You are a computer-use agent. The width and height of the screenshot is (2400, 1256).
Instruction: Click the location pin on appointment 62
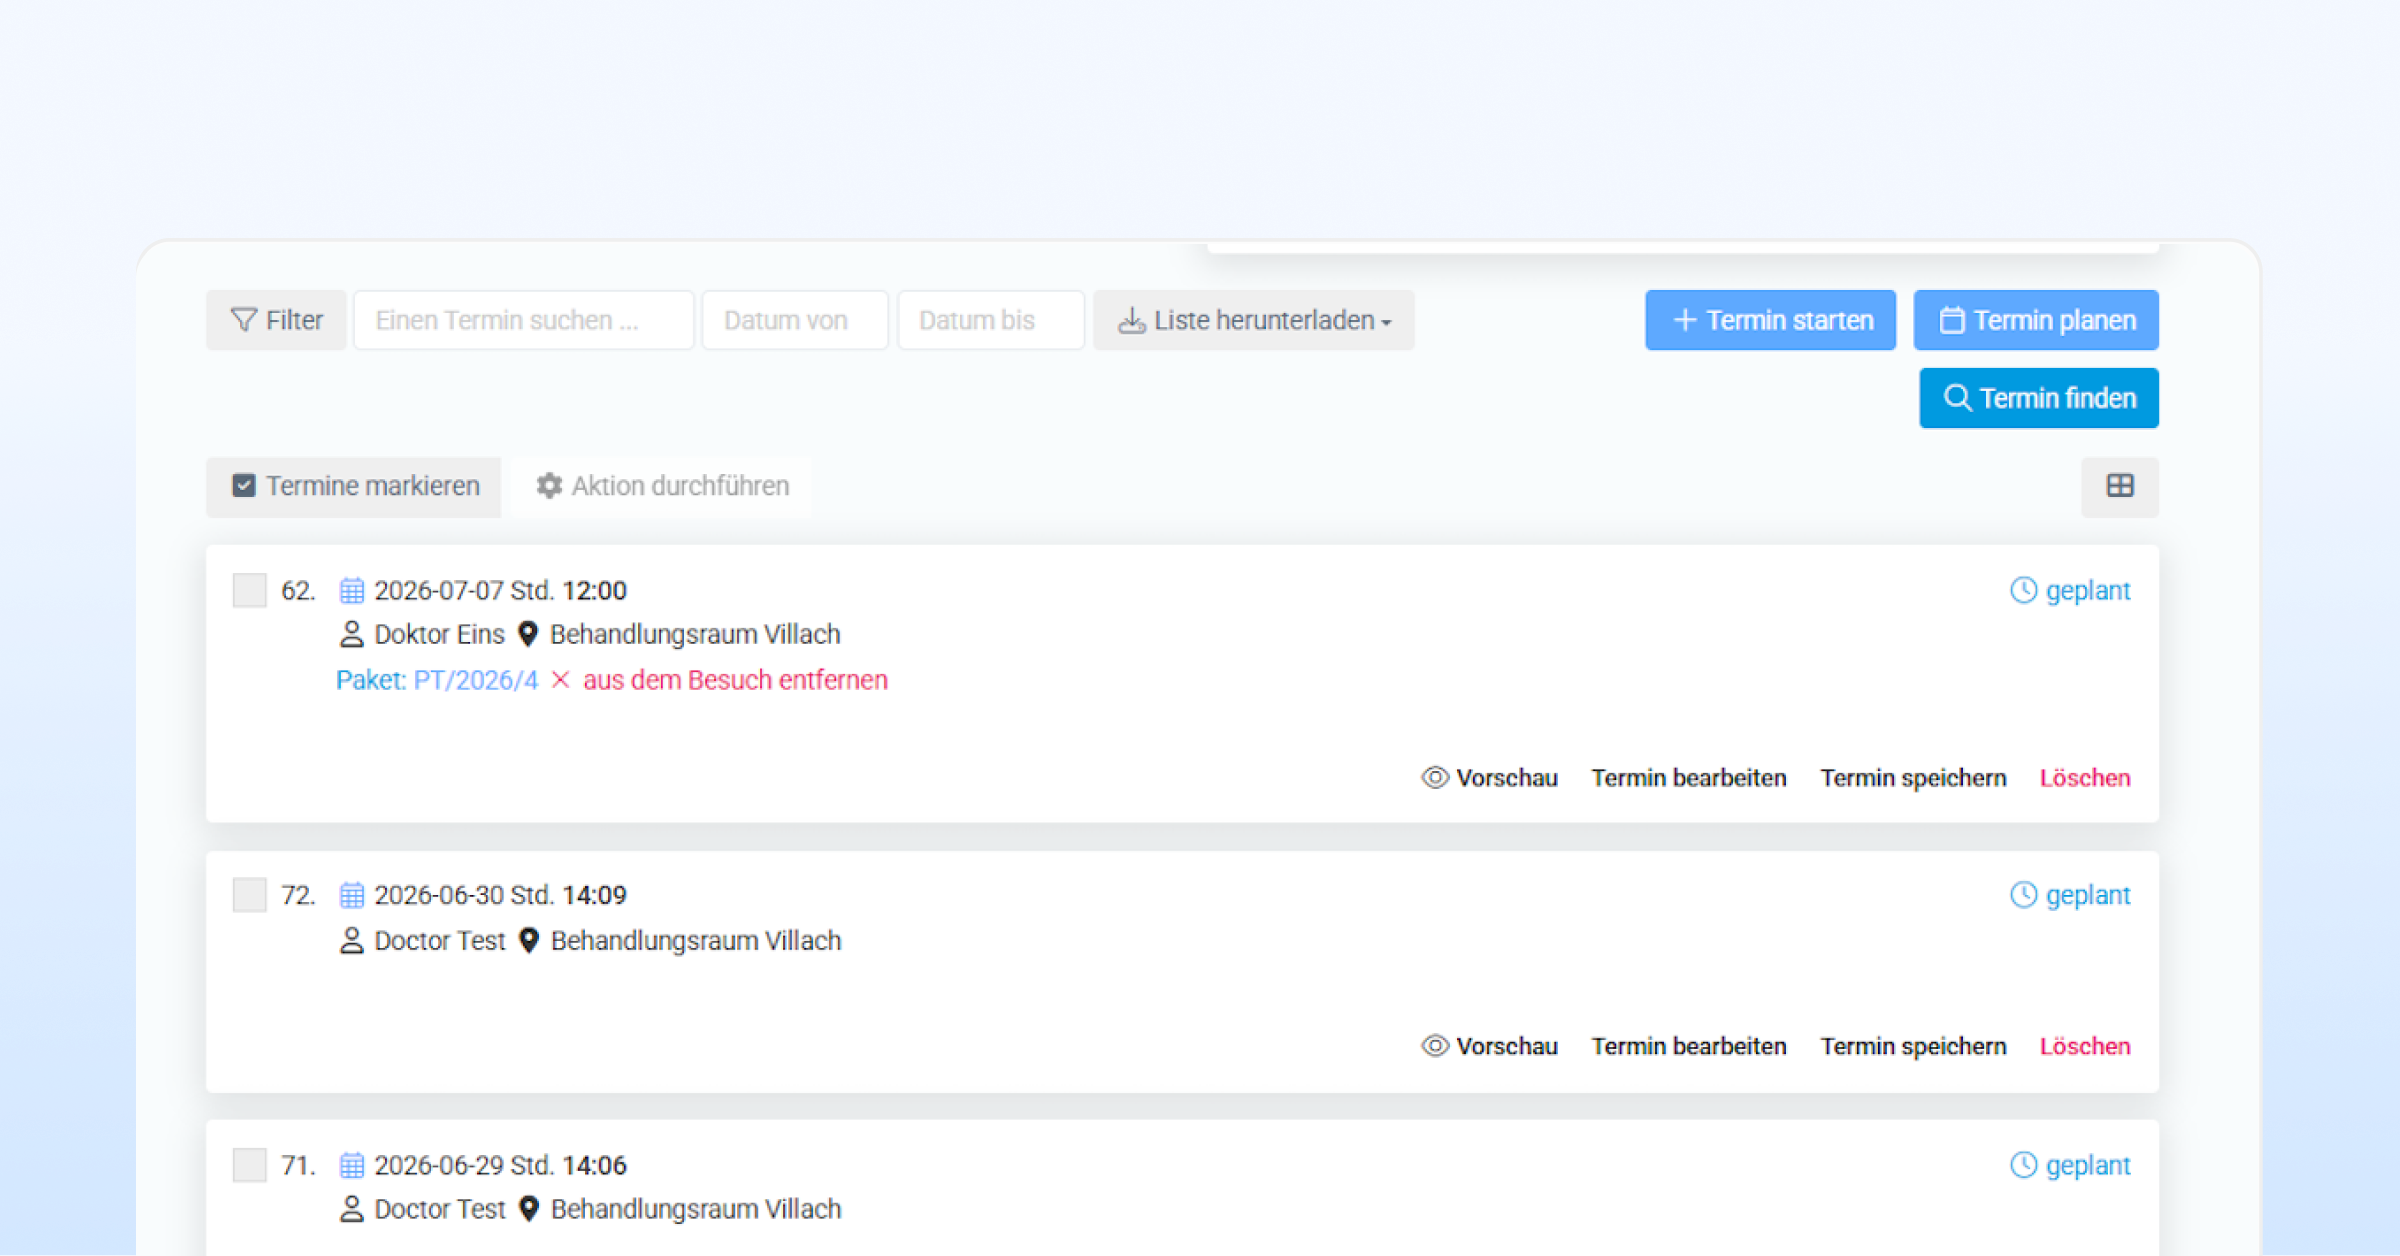click(528, 634)
